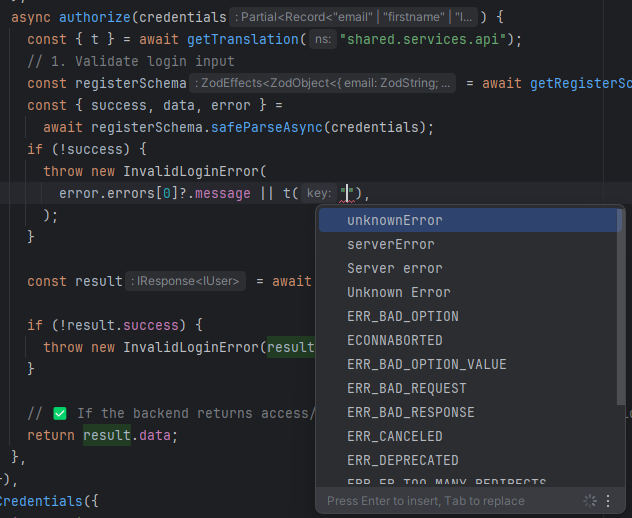This screenshot has width=632, height=518.
Task: Click the "shared.services.api" string
Action: coord(422,40)
